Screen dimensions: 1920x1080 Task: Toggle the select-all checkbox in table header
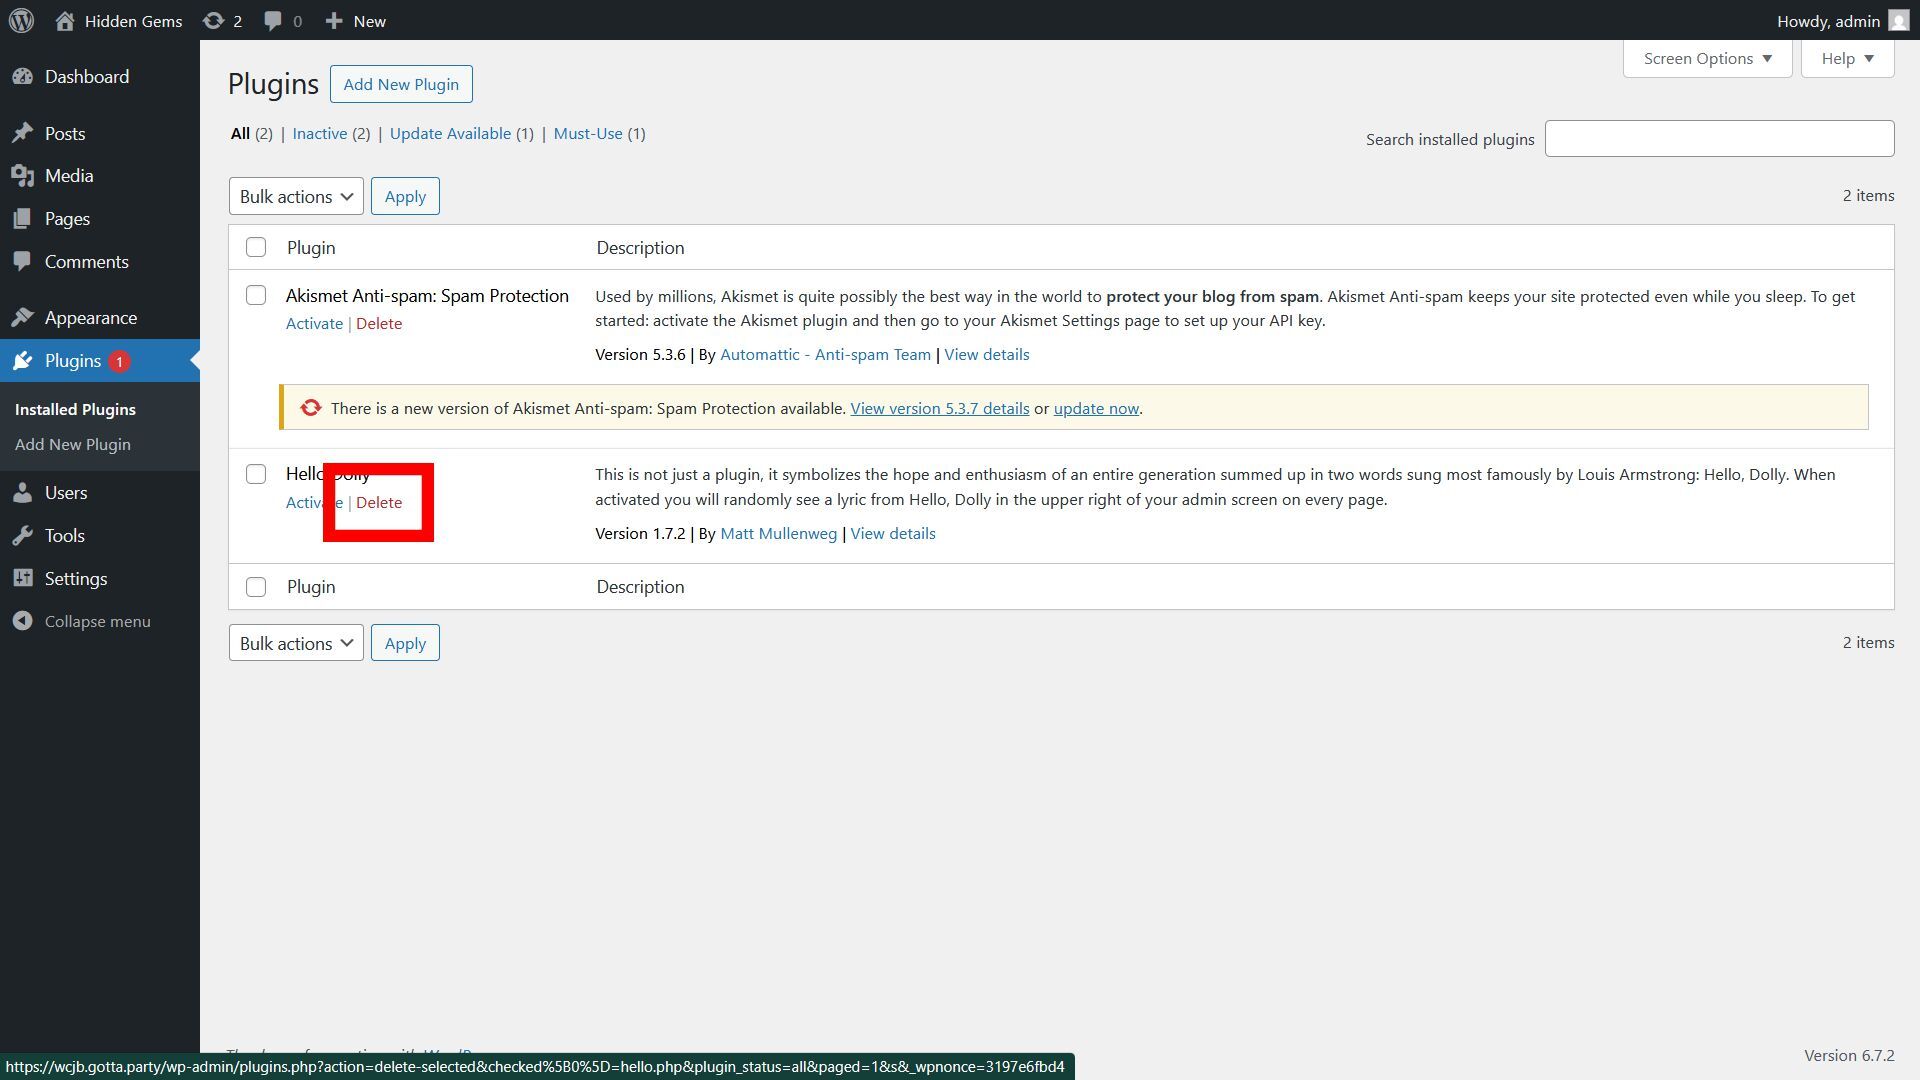(256, 247)
